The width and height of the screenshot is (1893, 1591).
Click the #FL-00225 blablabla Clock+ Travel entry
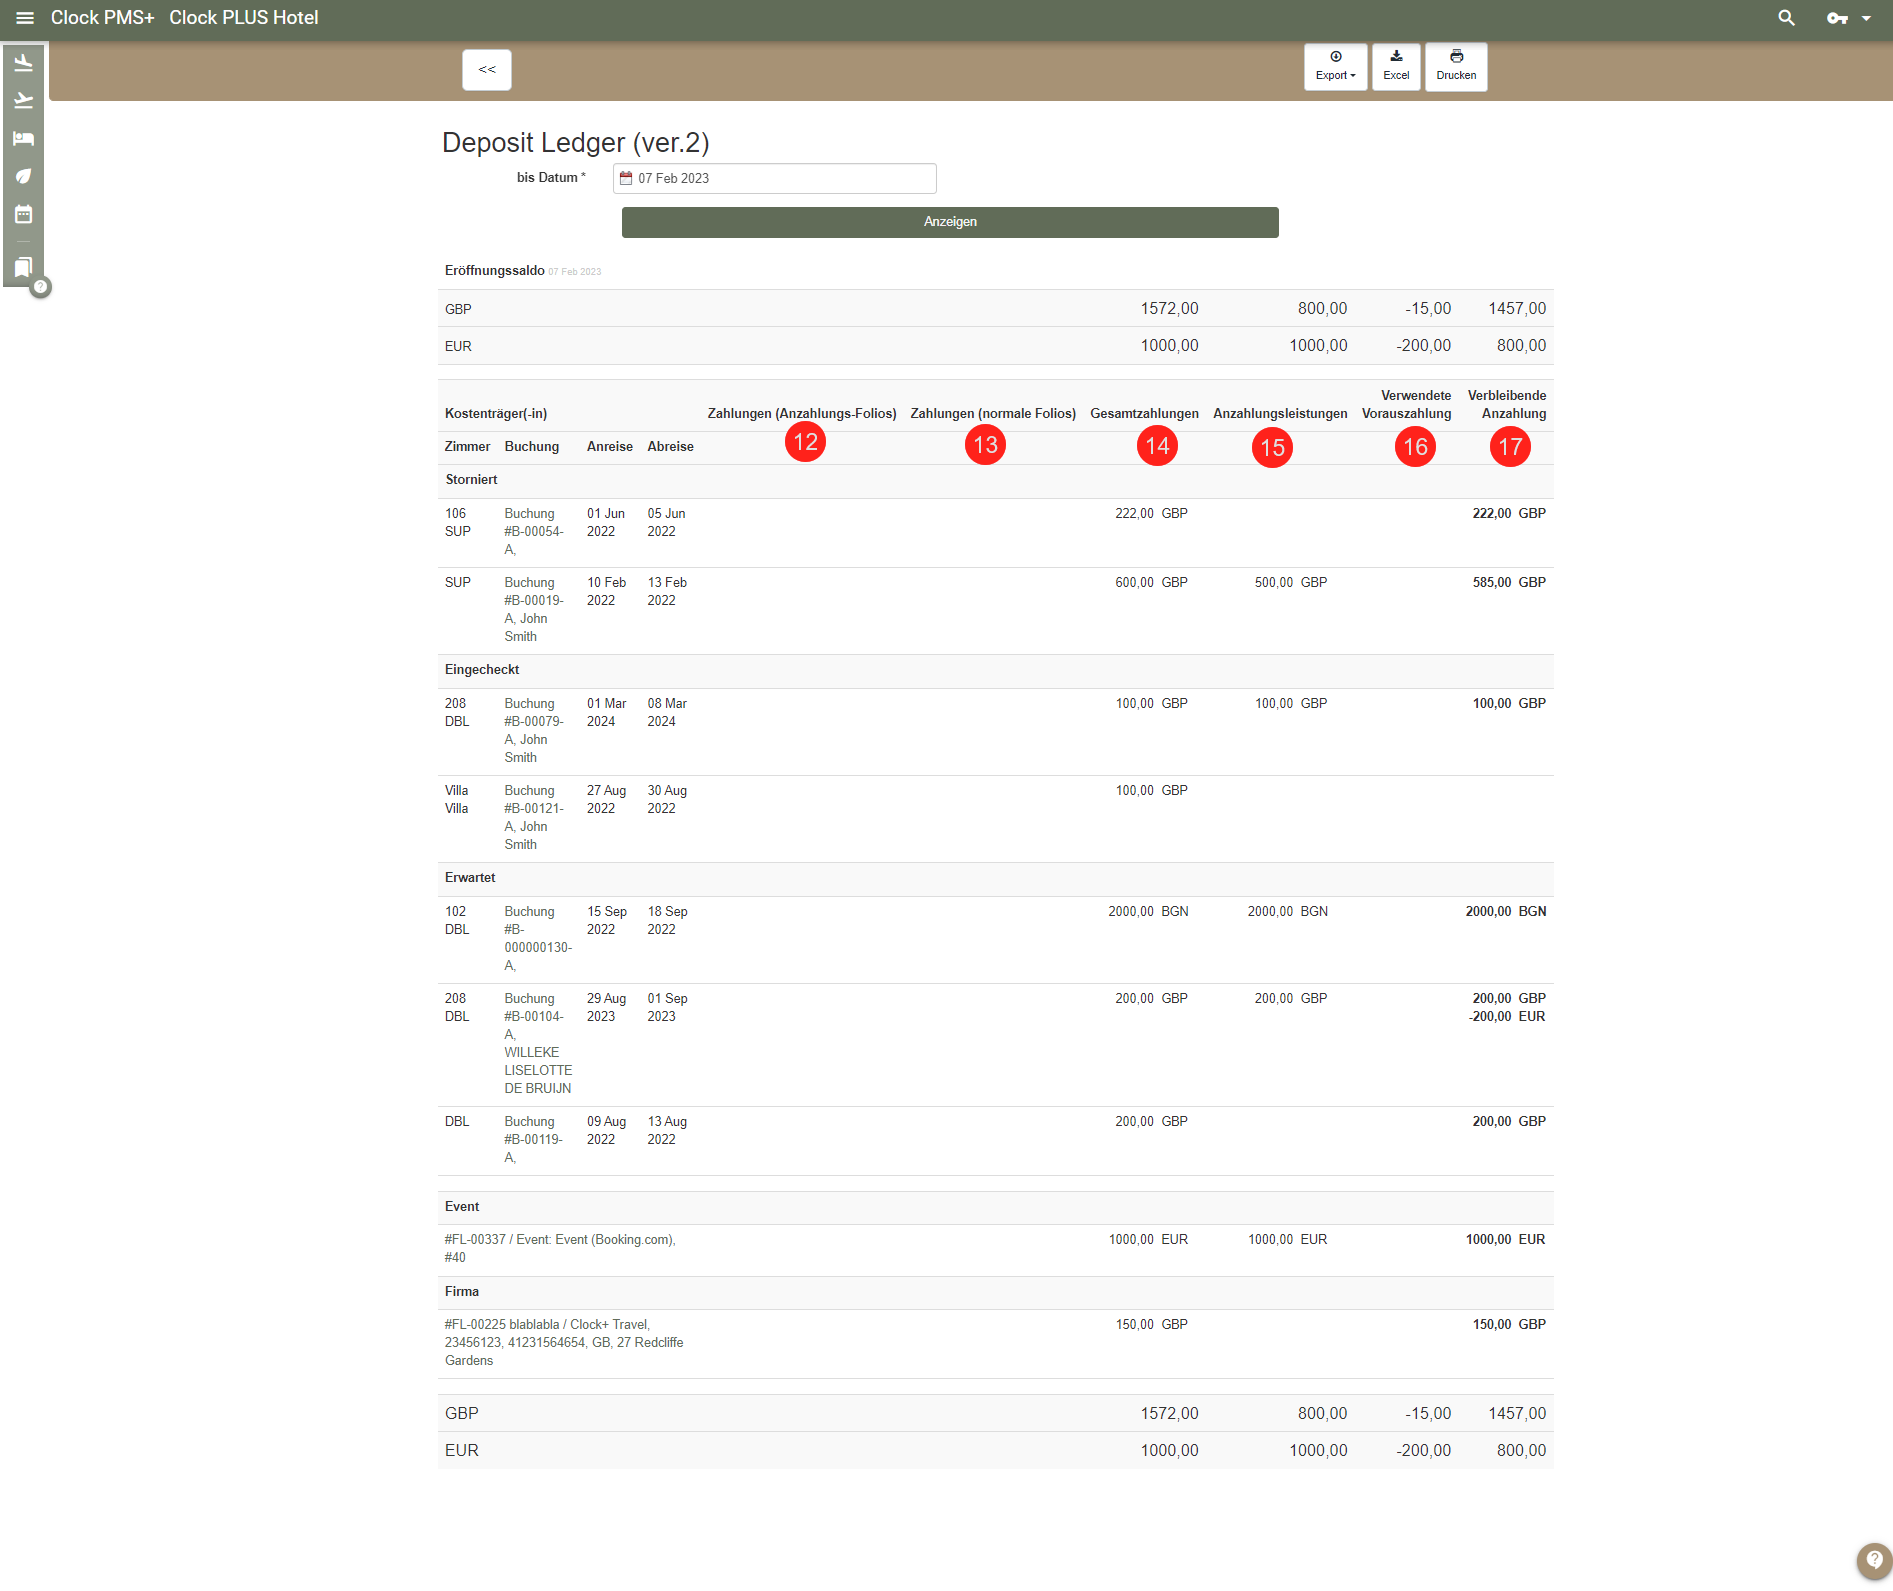(x=564, y=1343)
